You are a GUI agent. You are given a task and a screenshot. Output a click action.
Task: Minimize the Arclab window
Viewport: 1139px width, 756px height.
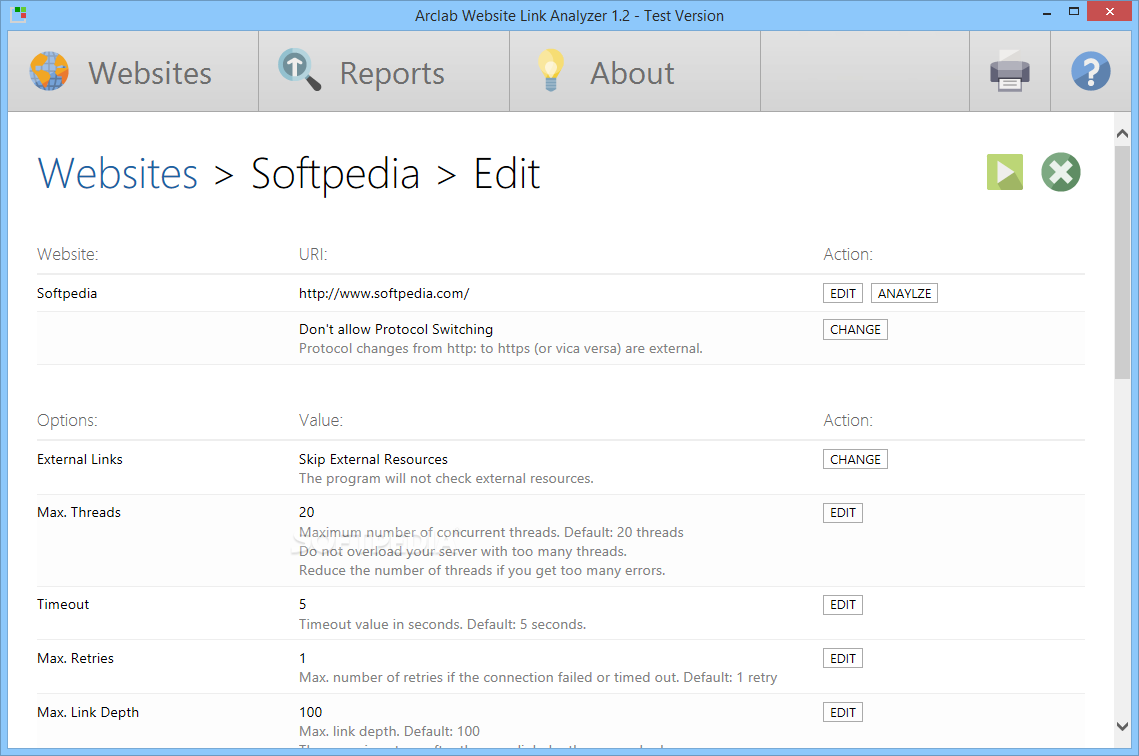click(x=1047, y=13)
